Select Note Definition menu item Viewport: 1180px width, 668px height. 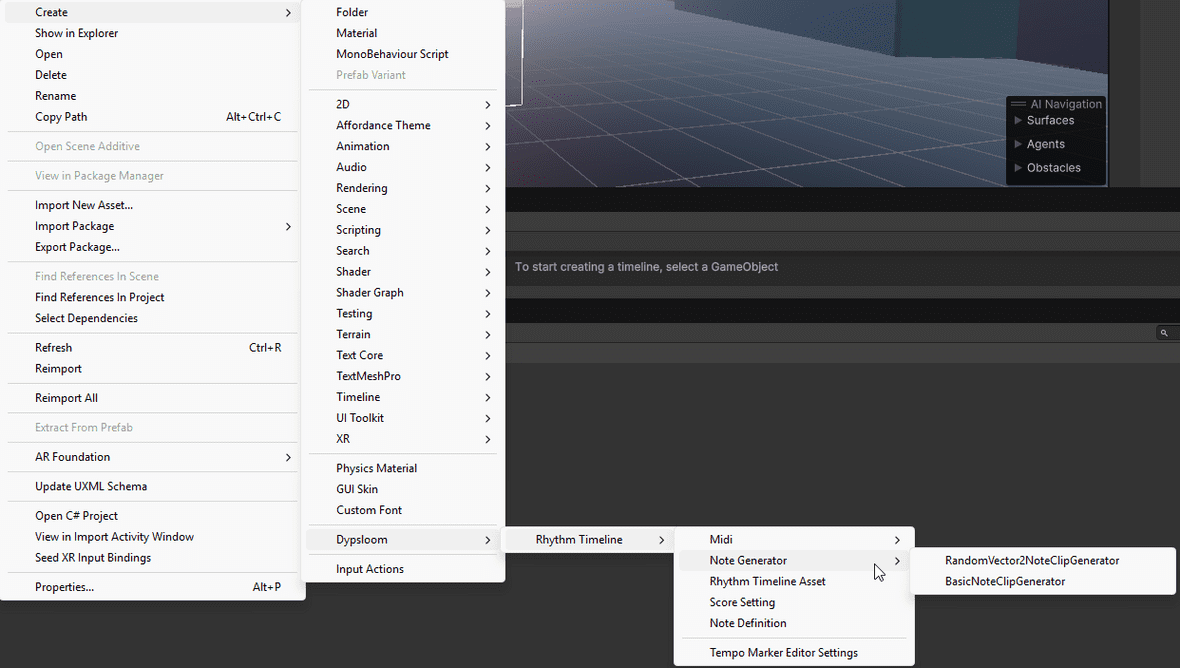click(747, 624)
